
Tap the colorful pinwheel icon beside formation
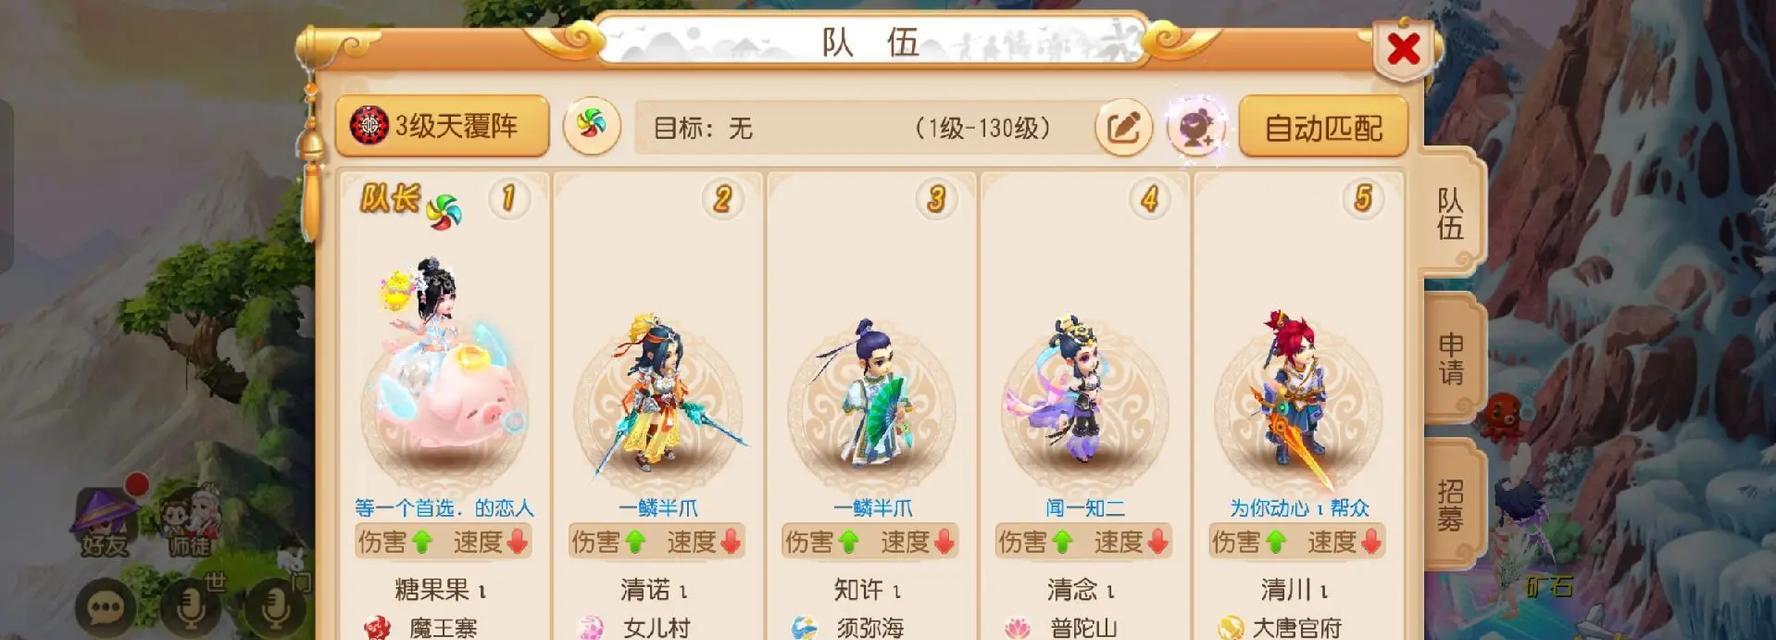point(591,126)
